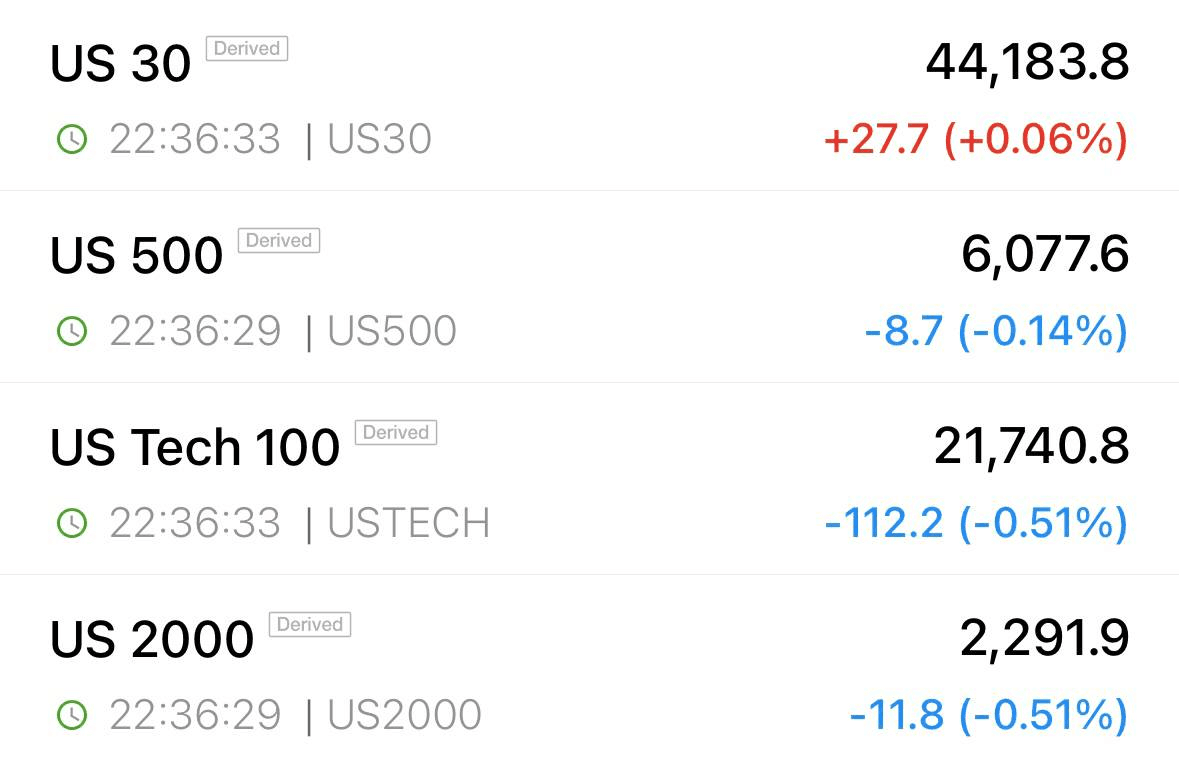Viewport: 1179px width, 762px height.
Task: Click the Derived badge next to US 500
Action: point(279,240)
